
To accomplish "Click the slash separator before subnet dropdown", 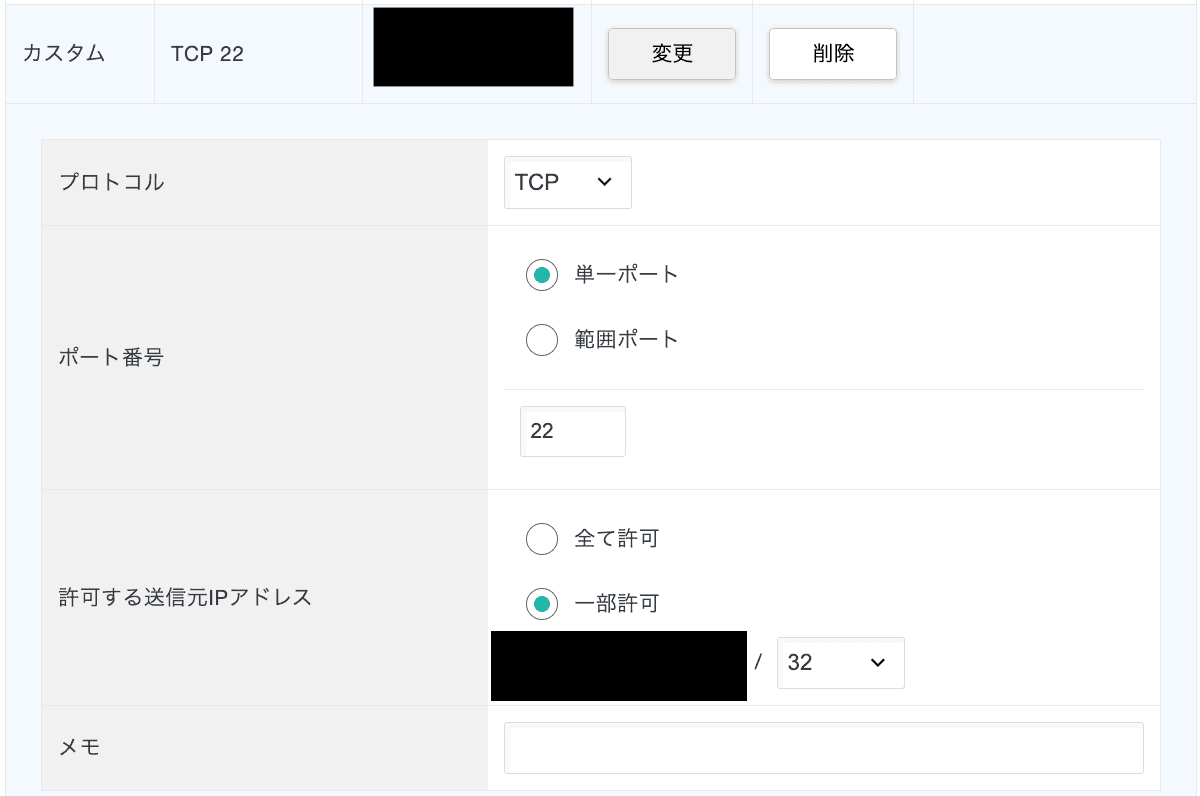I will [759, 663].
